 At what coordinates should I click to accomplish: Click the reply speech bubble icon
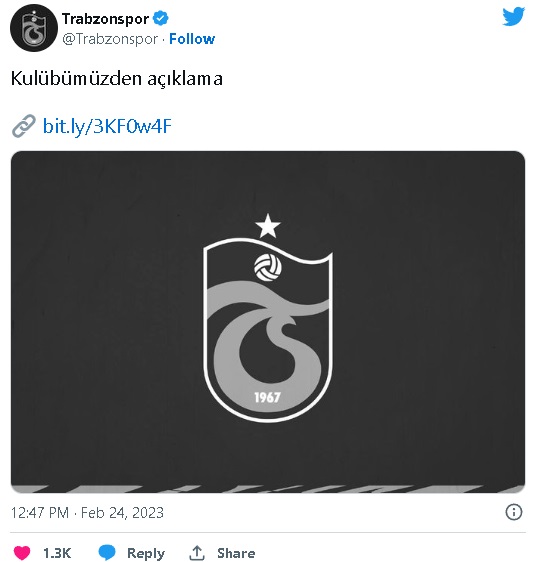click(107, 552)
